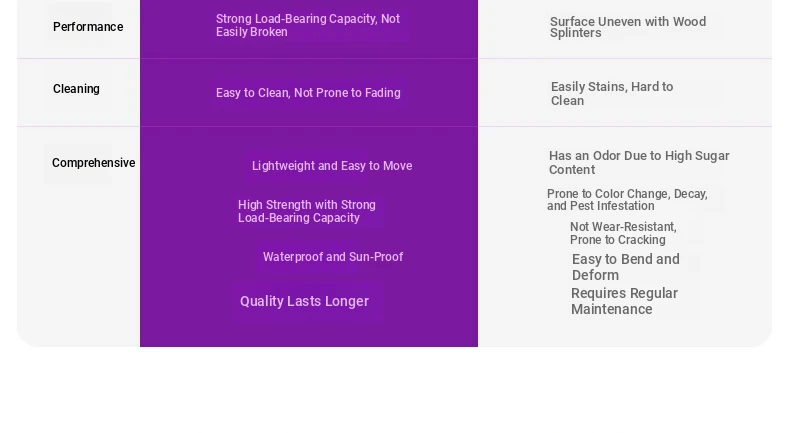This screenshot has width=790, height=433.
Task: Click the Performance row label
Action: (88, 27)
